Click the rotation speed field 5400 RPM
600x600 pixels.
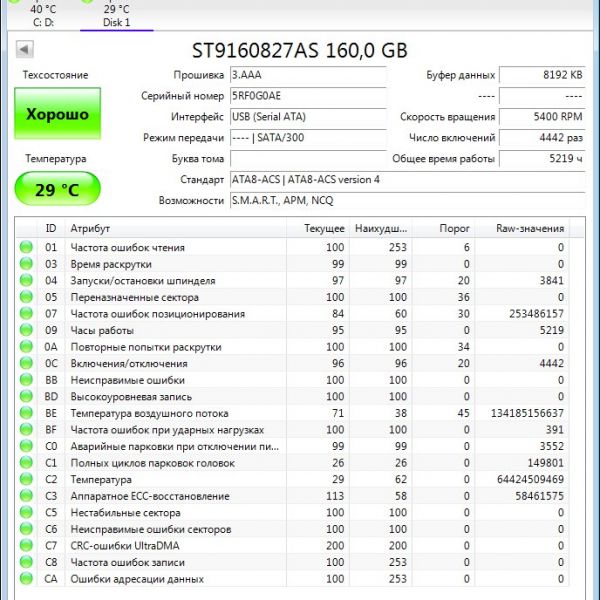coord(542,117)
